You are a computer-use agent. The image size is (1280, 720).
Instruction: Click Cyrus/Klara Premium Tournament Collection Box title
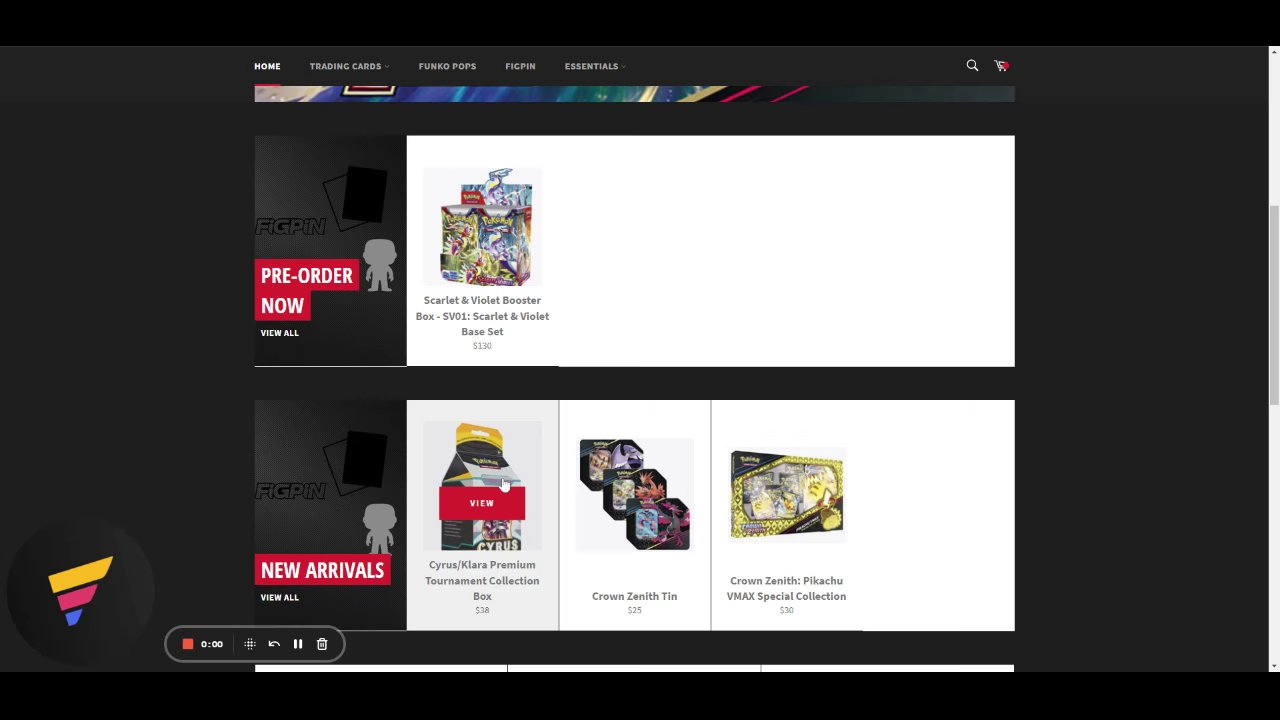(482, 580)
